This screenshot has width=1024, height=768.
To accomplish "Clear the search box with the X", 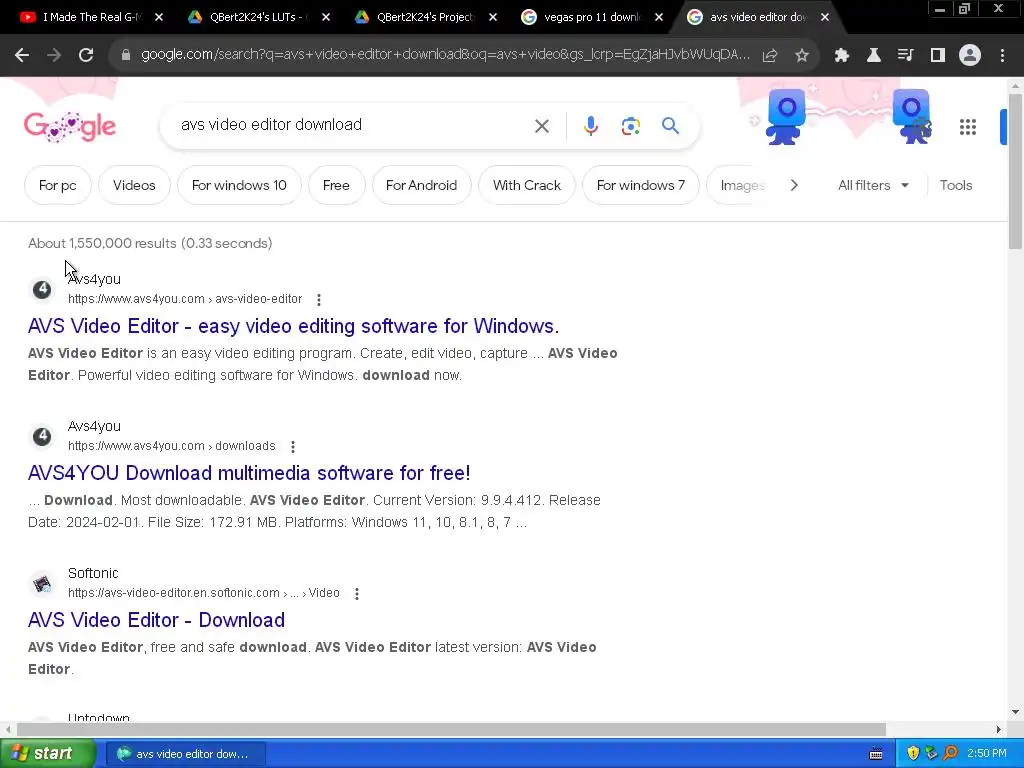I will [542, 126].
